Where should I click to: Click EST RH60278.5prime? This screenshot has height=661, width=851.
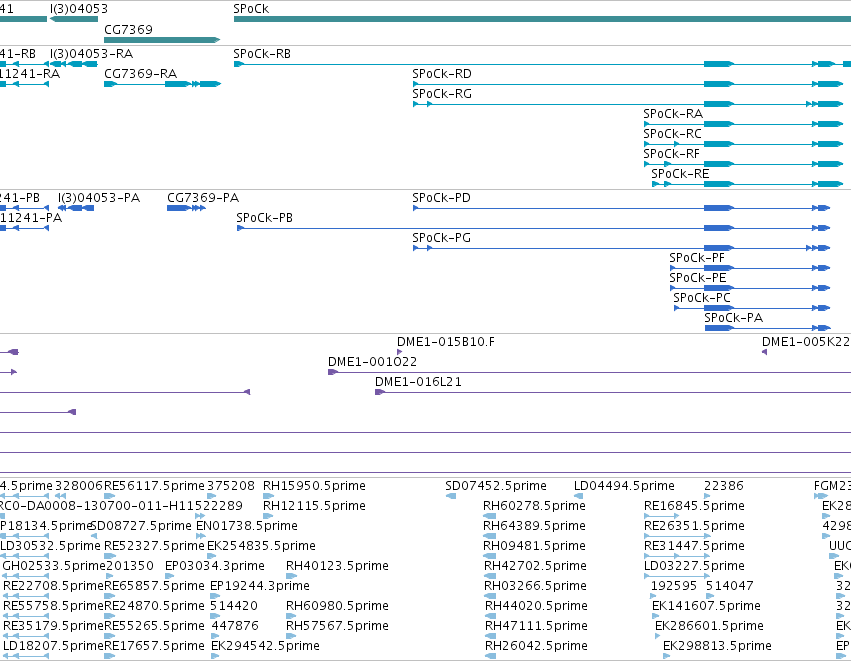pos(535,506)
